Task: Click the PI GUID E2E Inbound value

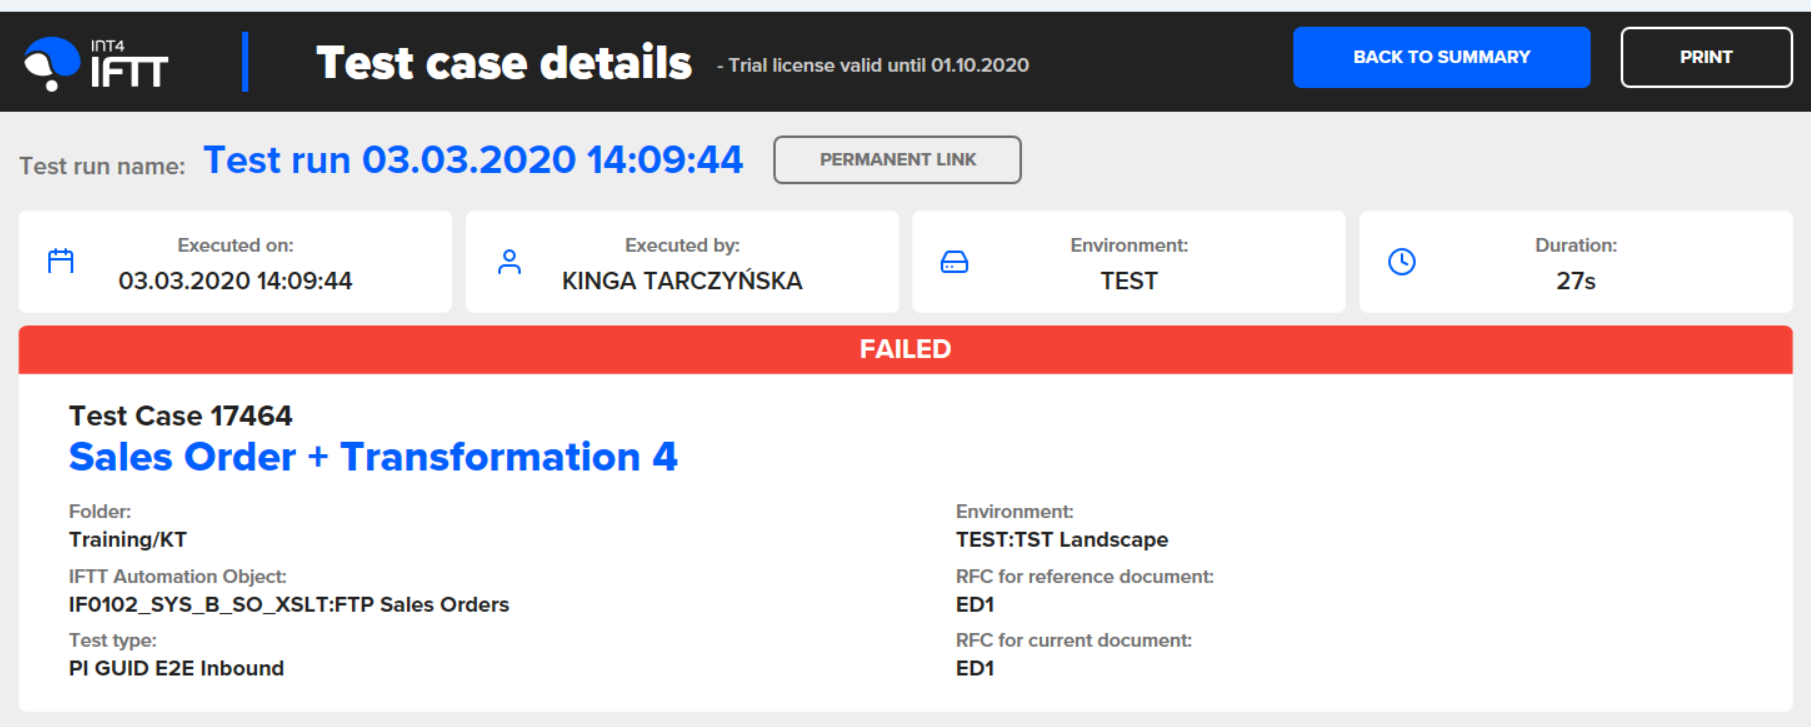Action: [x=176, y=668]
